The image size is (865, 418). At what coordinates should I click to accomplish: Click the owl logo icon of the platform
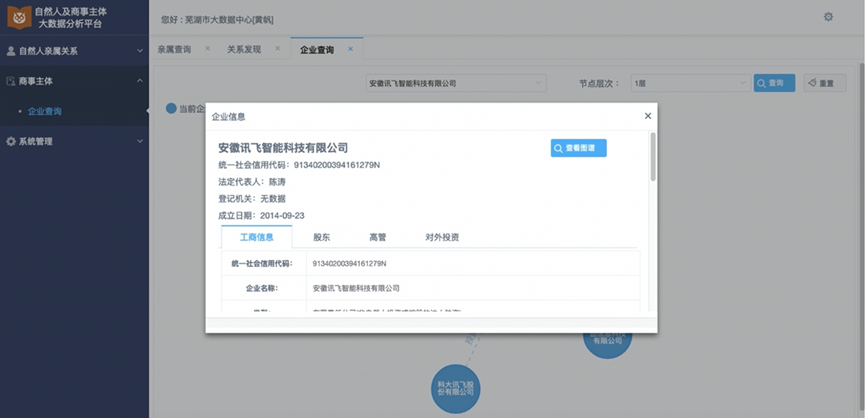(x=19, y=17)
